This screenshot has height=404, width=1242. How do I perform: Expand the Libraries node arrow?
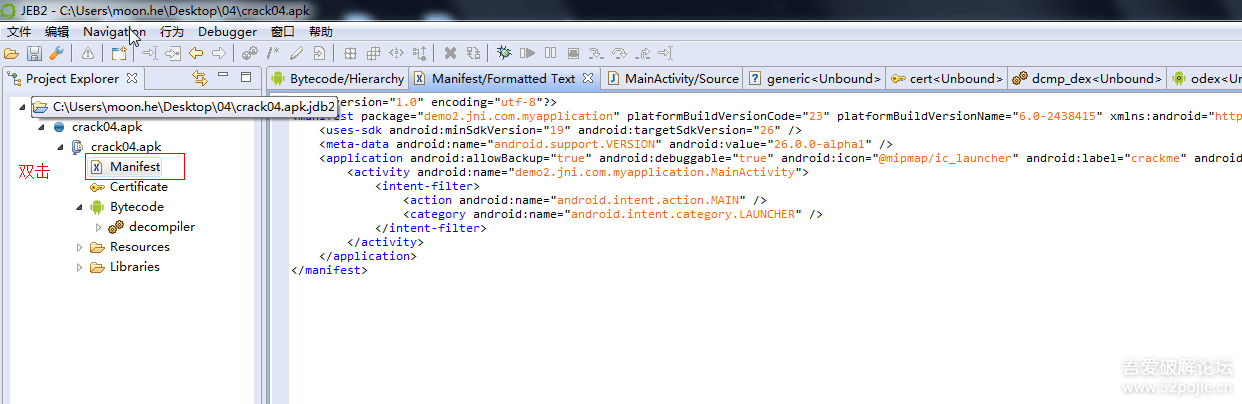[80, 267]
